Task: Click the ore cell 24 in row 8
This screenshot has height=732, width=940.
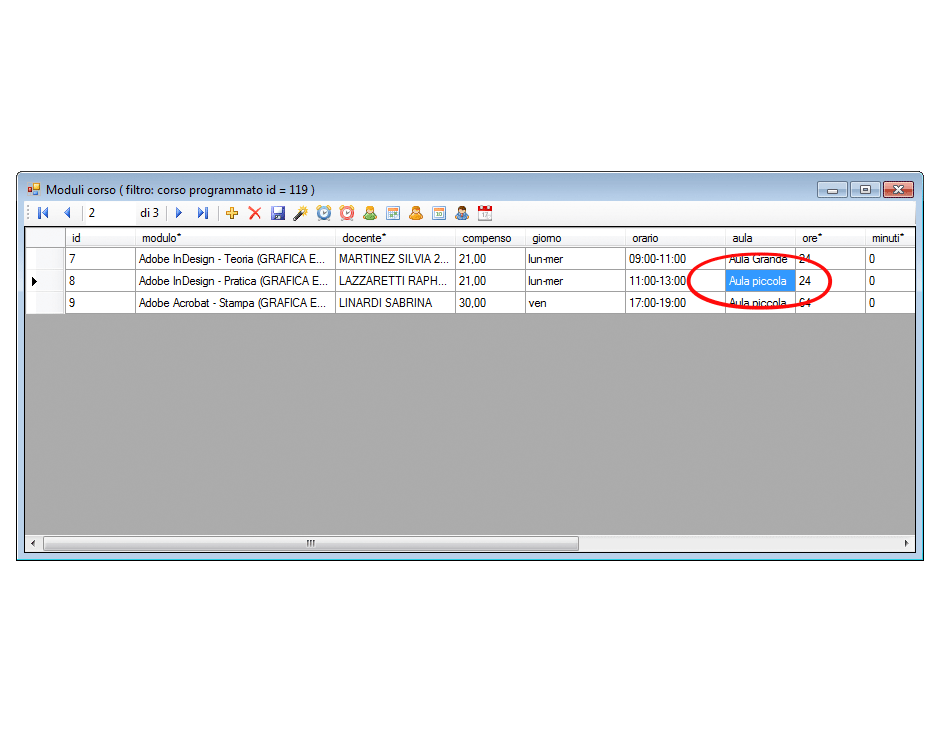Action: (x=830, y=281)
